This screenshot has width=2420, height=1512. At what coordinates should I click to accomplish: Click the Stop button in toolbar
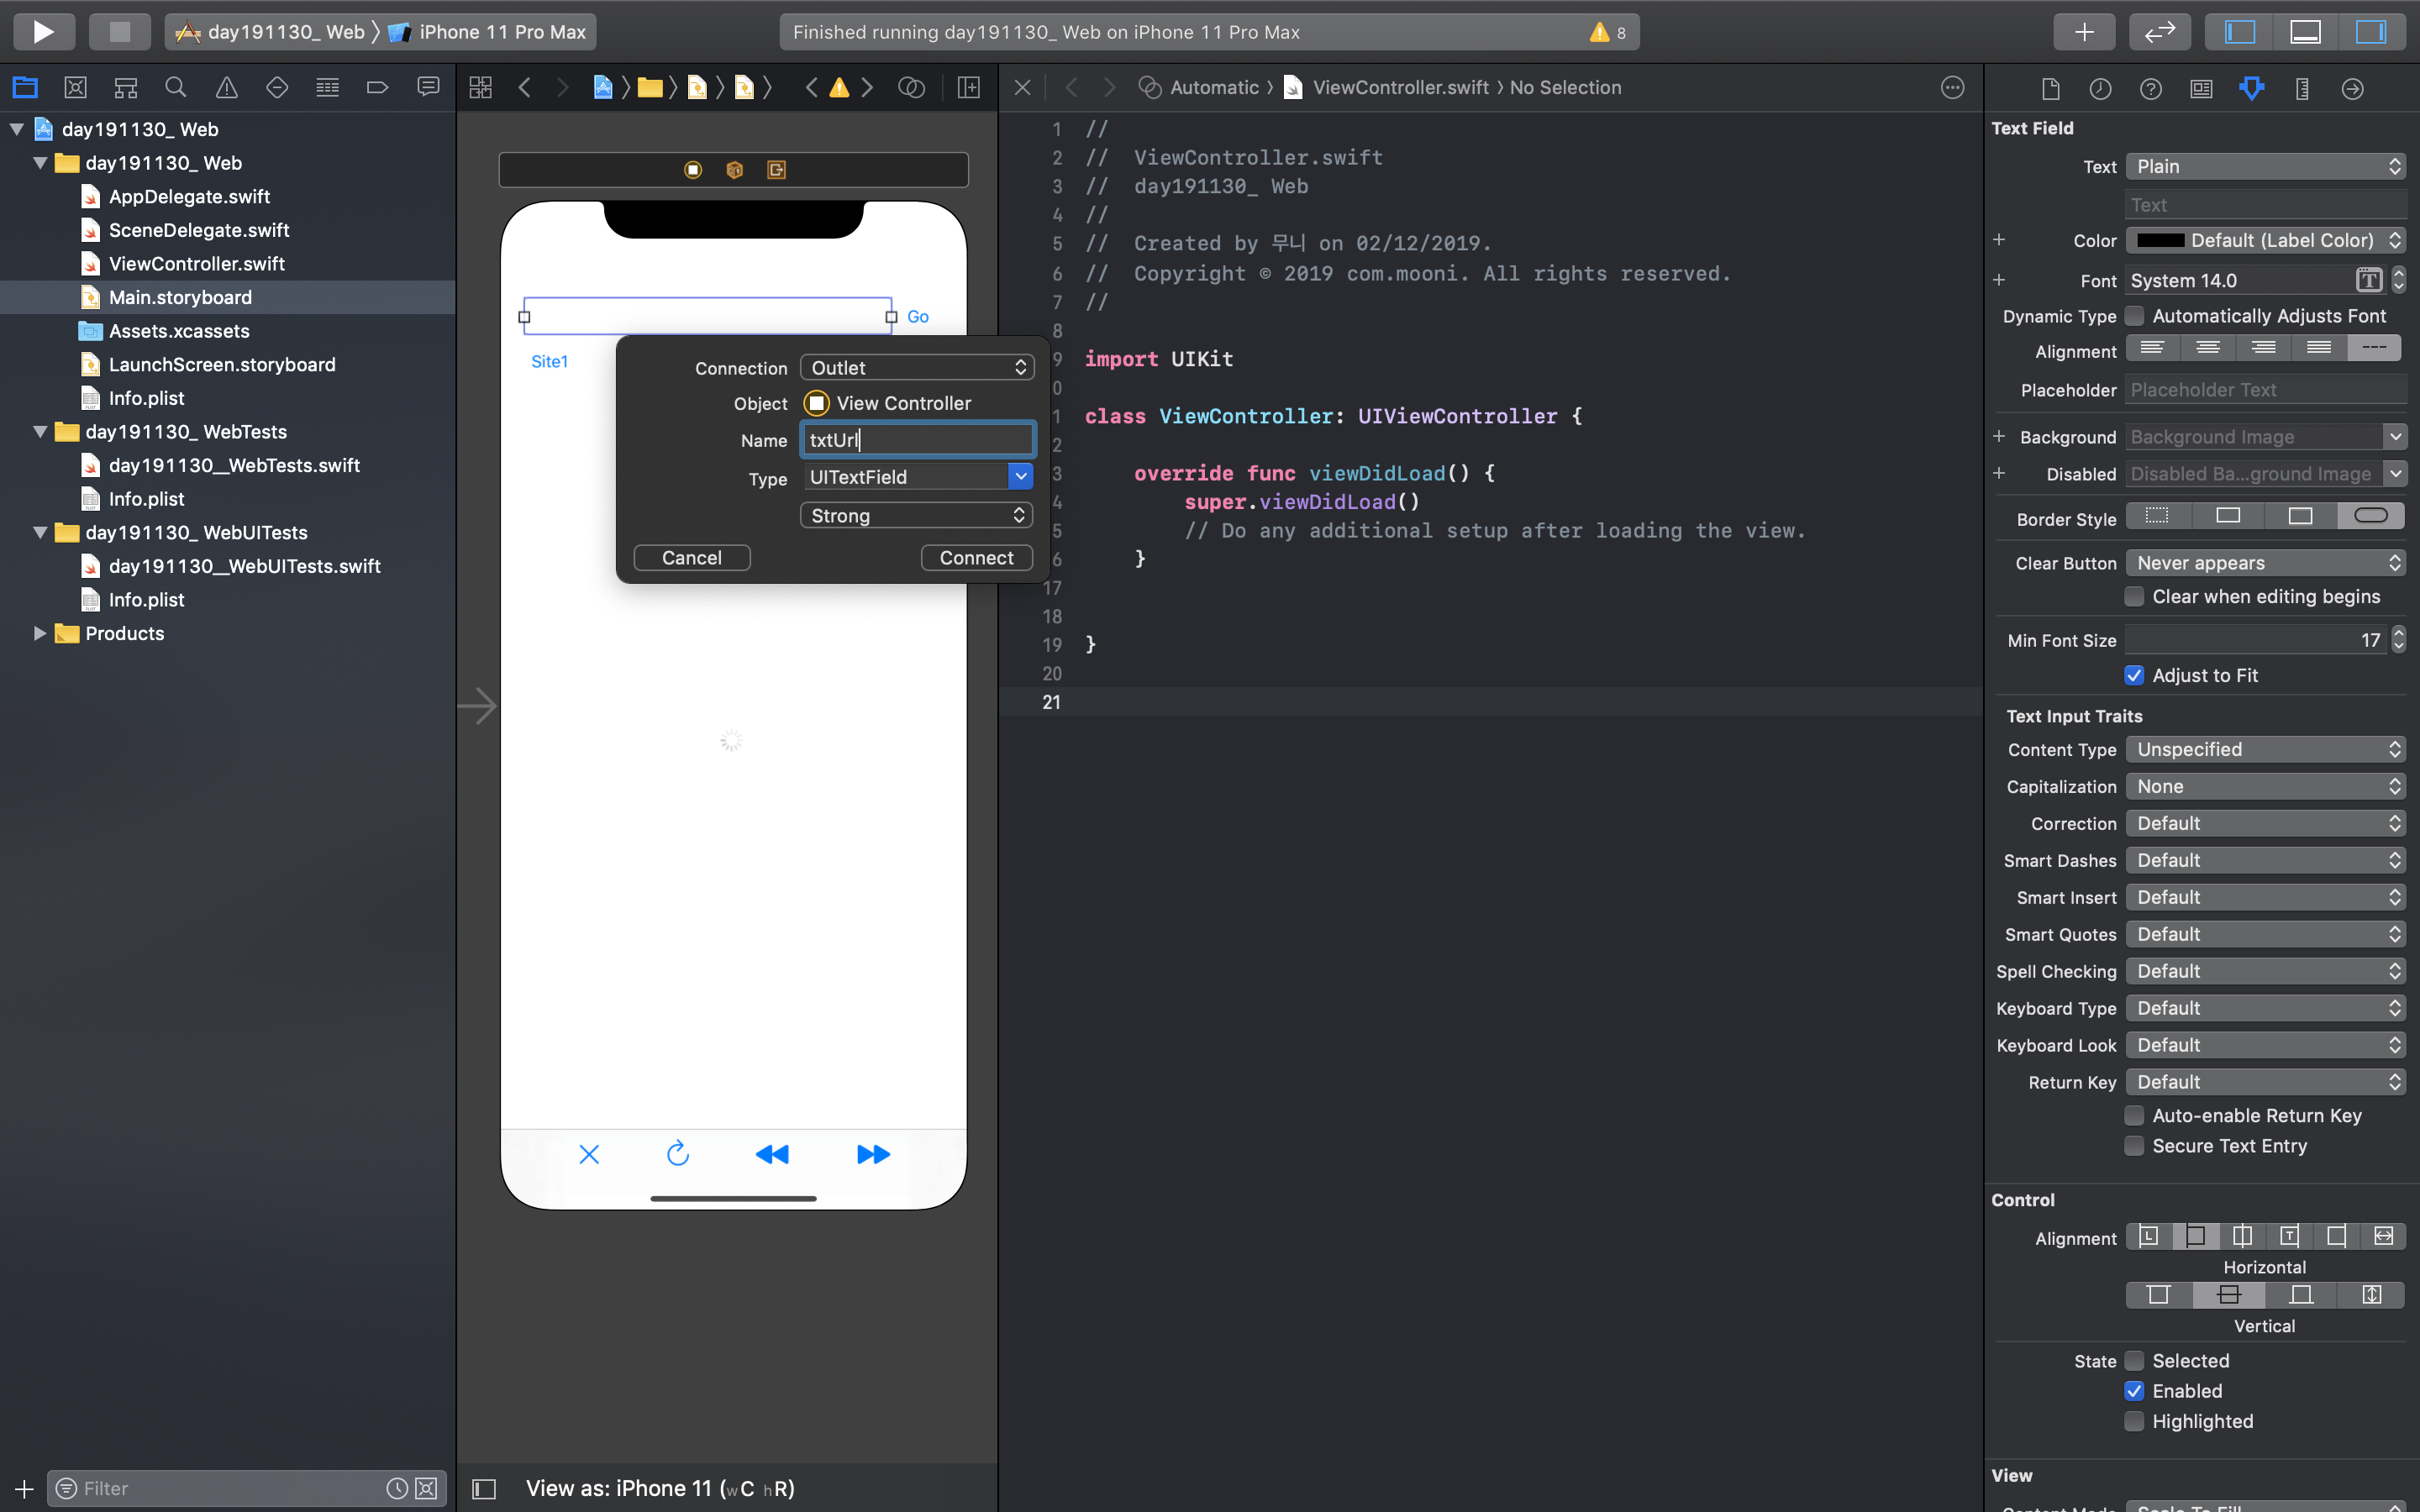coord(119,32)
